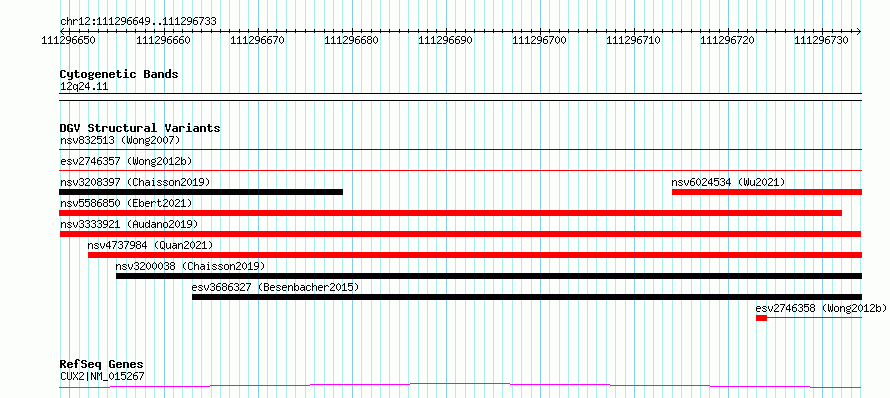The image size is (890, 398).
Task: Click black bar of esv3686327
Action: (527, 297)
